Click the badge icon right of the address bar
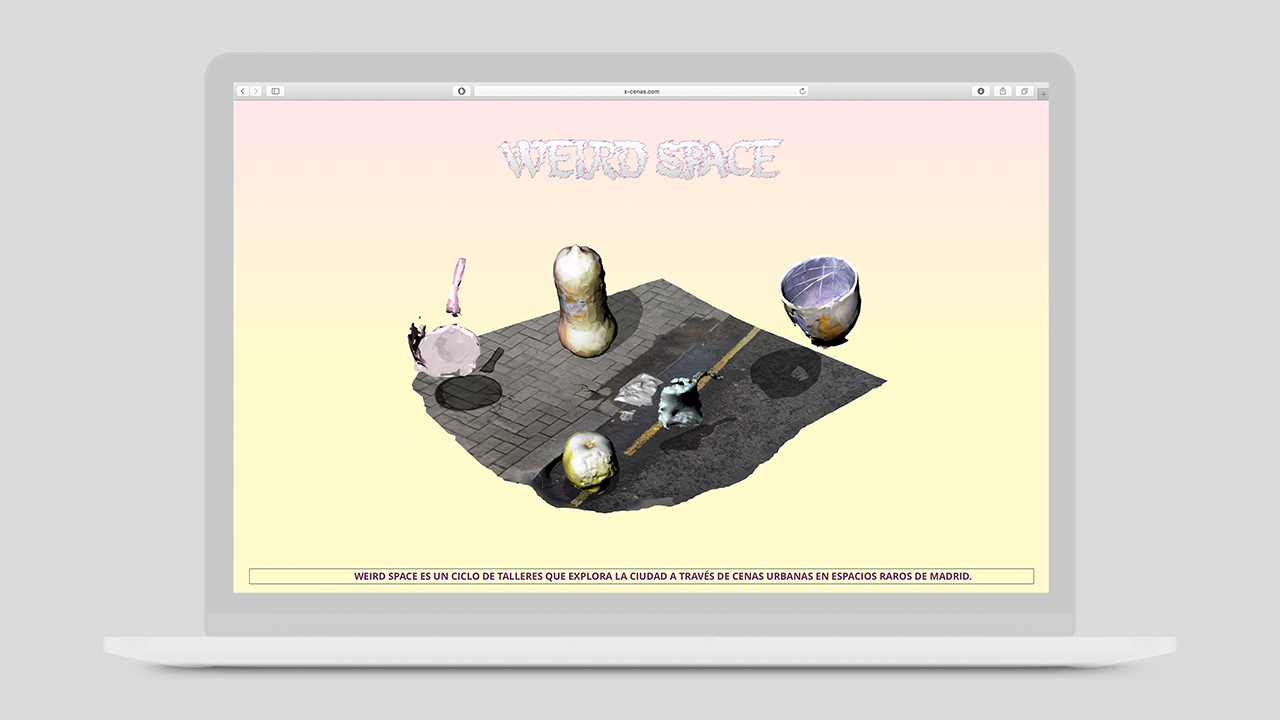 click(x=981, y=91)
